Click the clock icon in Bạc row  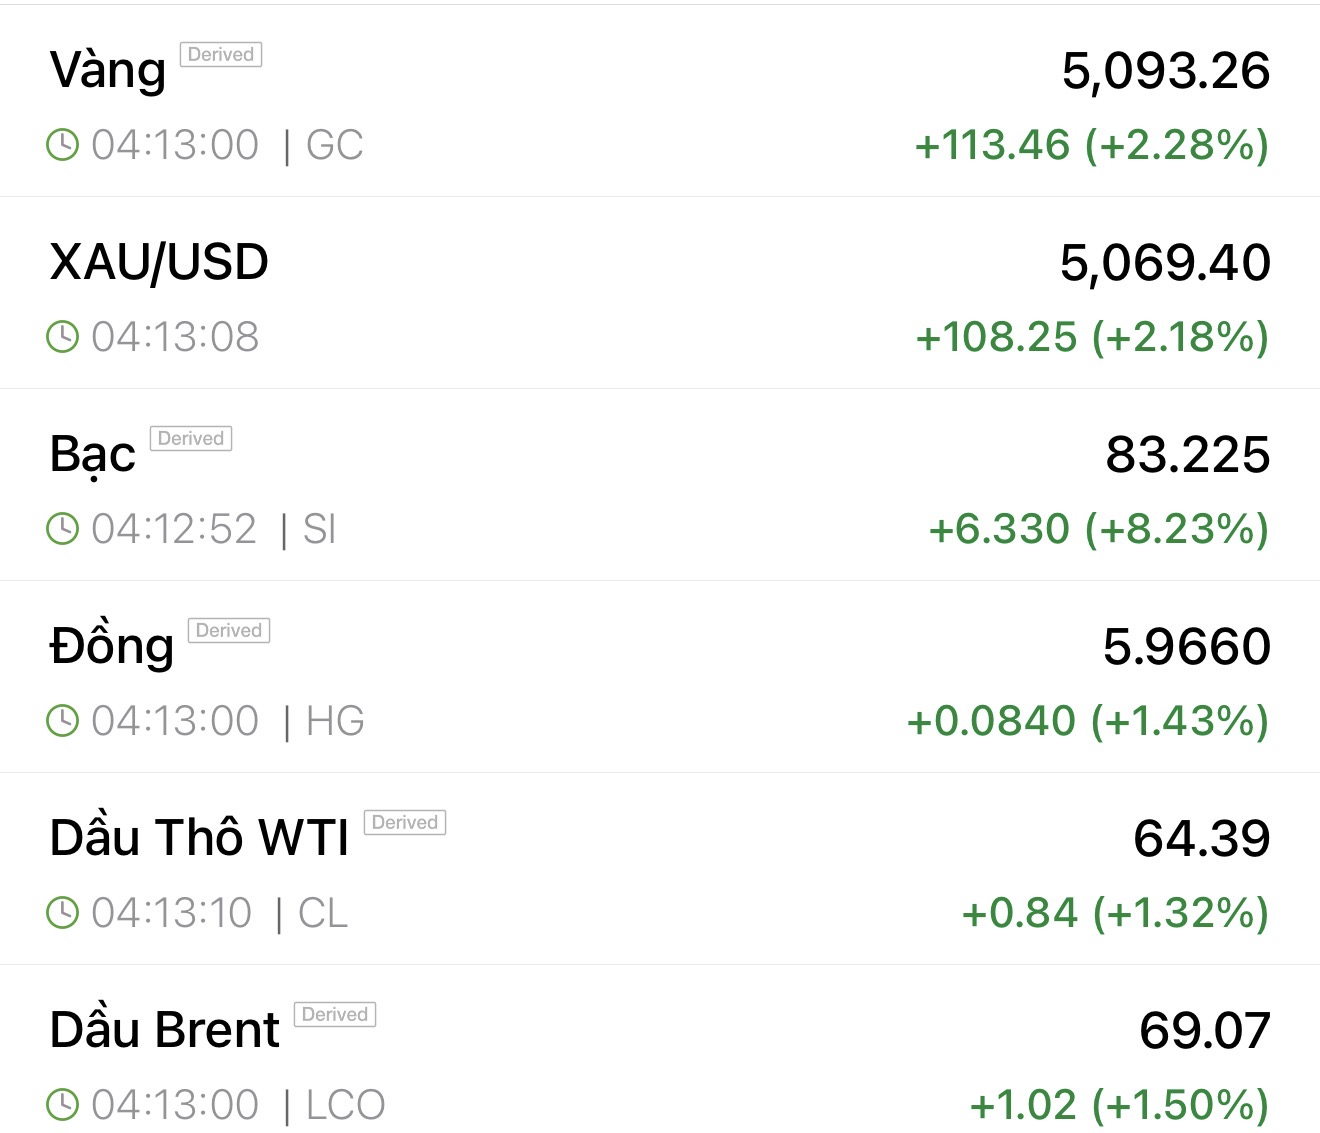[62, 529]
